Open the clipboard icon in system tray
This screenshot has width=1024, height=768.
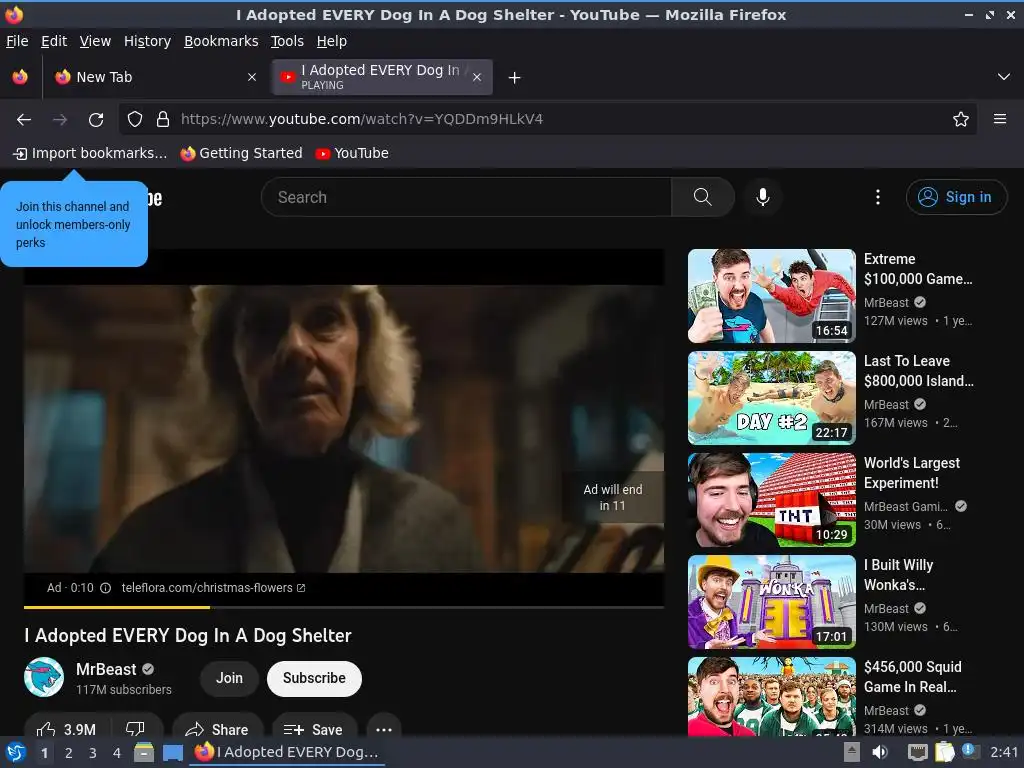click(x=944, y=752)
